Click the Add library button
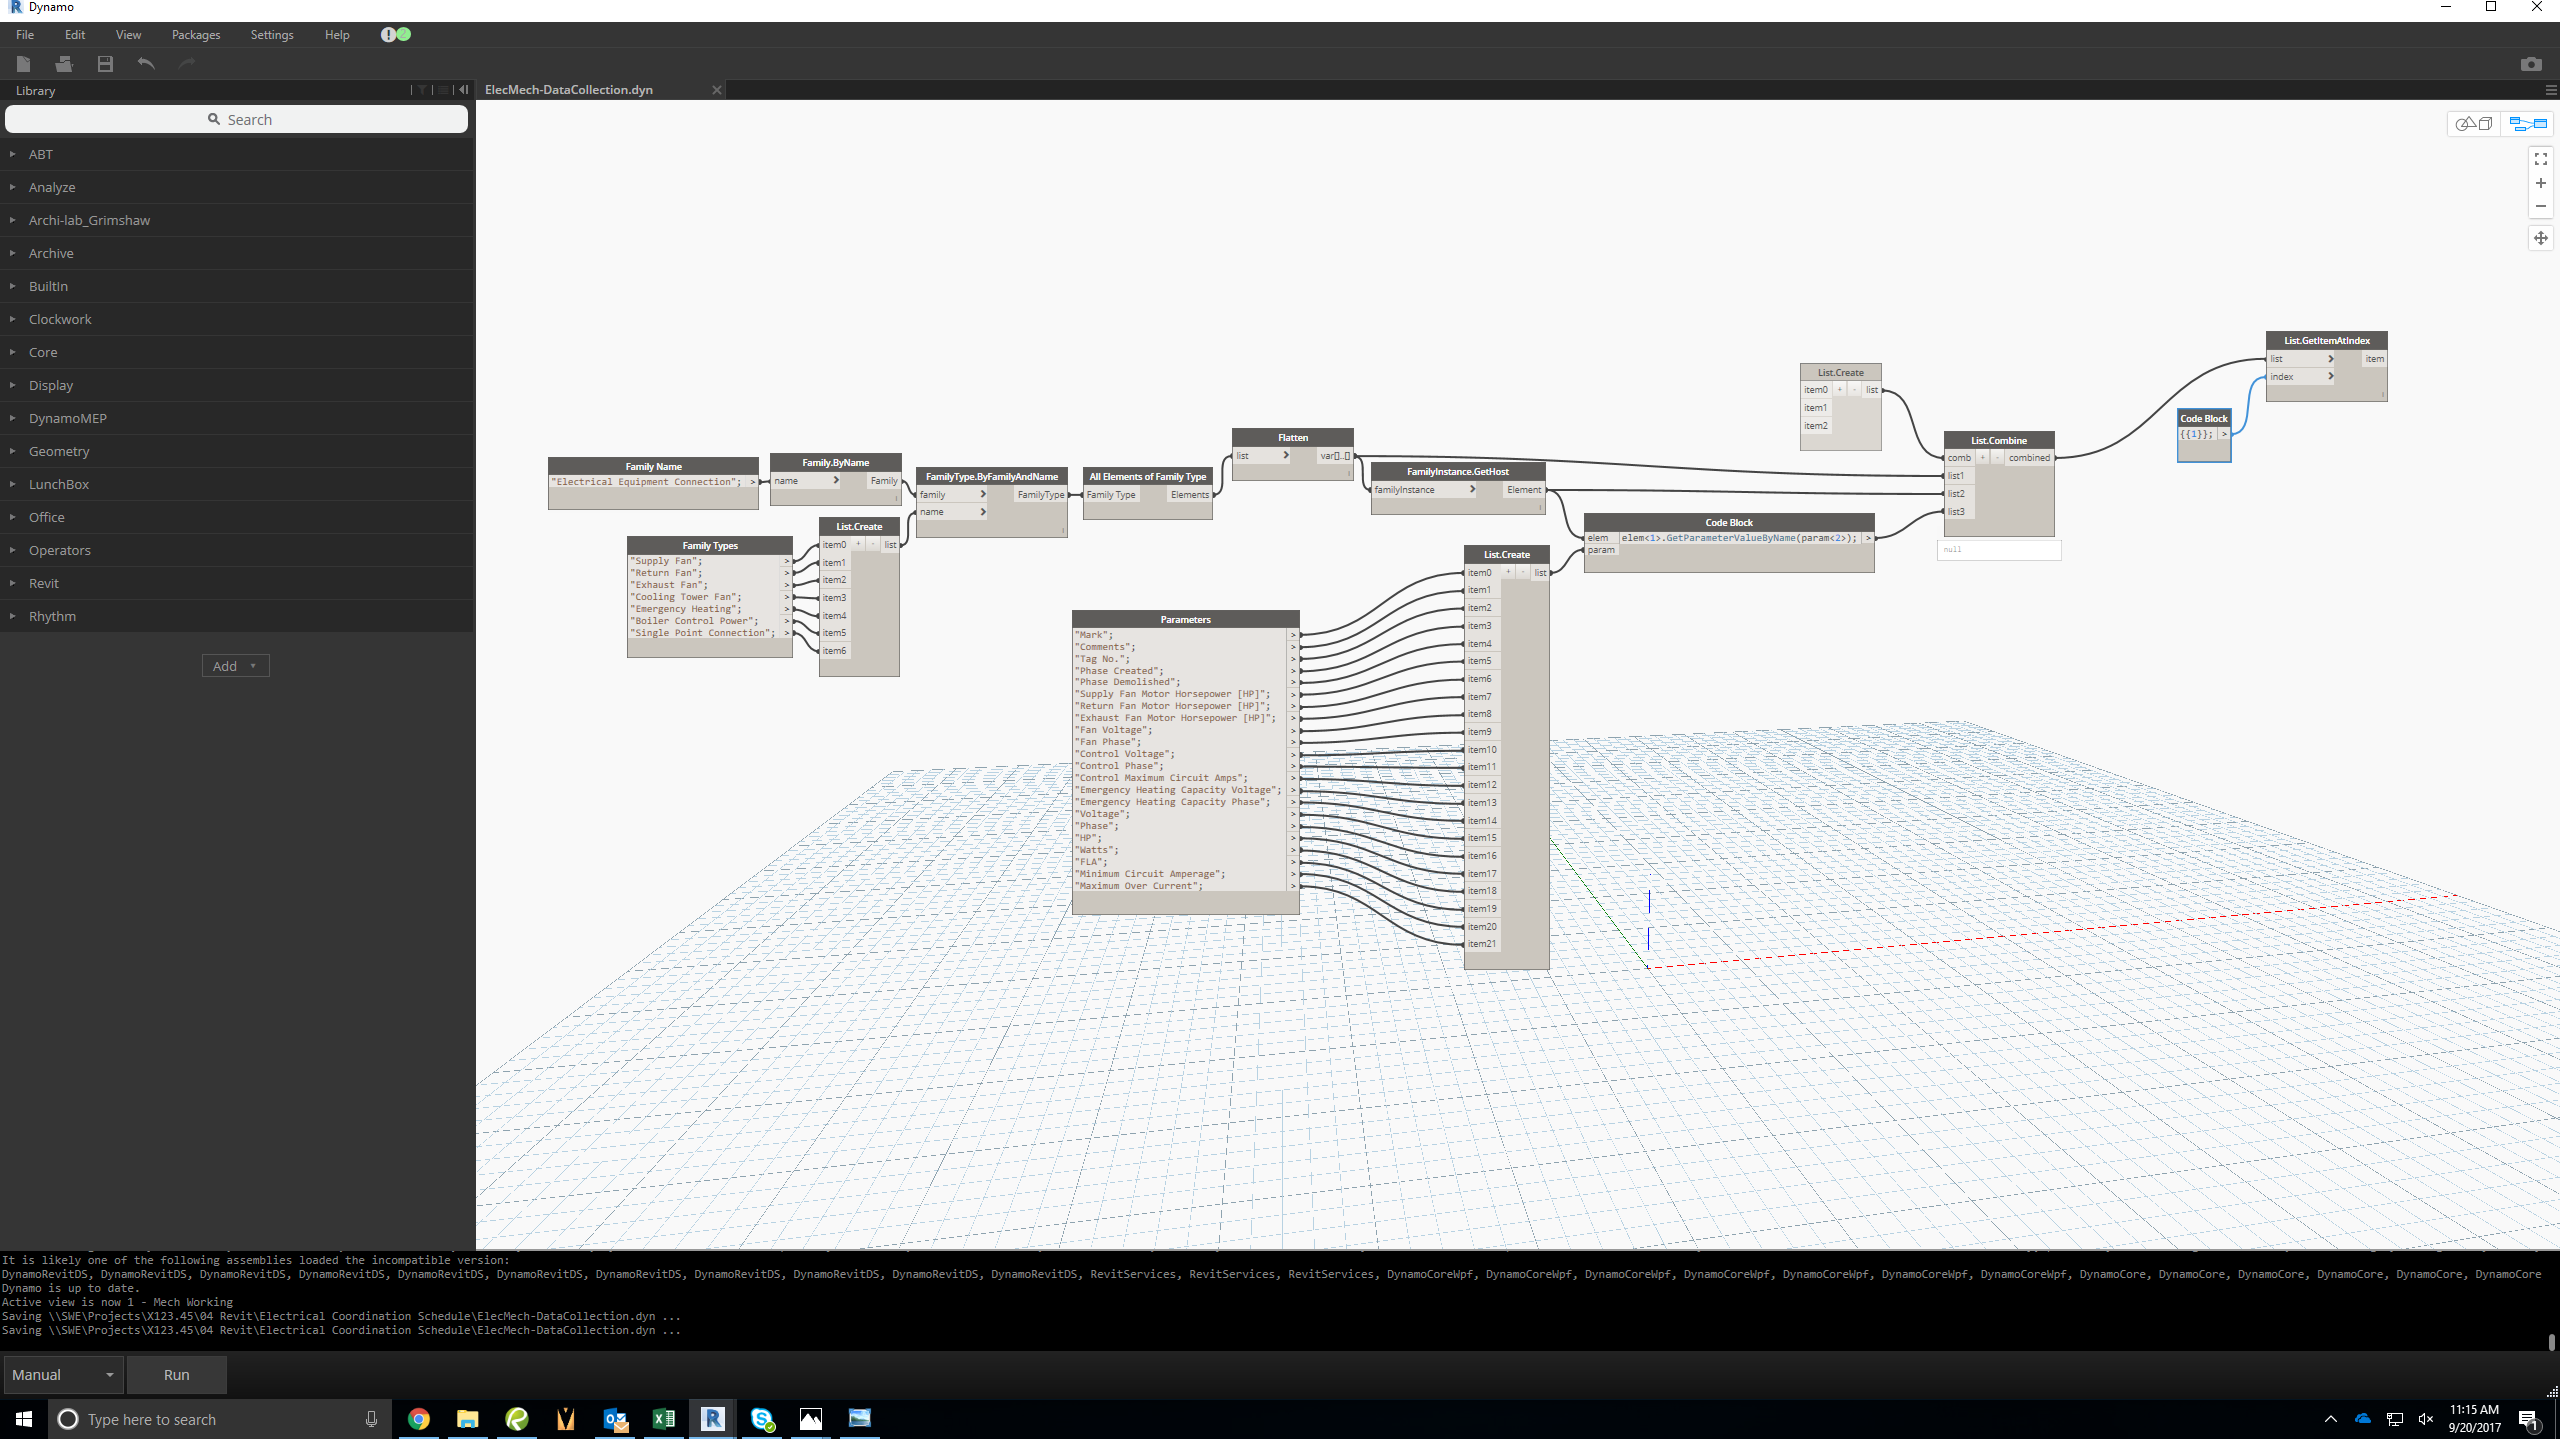Viewport: 2560px width, 1439px height. tap(235, 666)
